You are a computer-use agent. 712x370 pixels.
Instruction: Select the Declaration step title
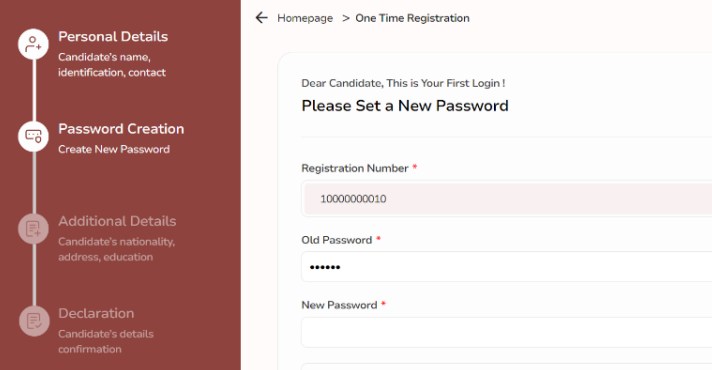[96, 313]
